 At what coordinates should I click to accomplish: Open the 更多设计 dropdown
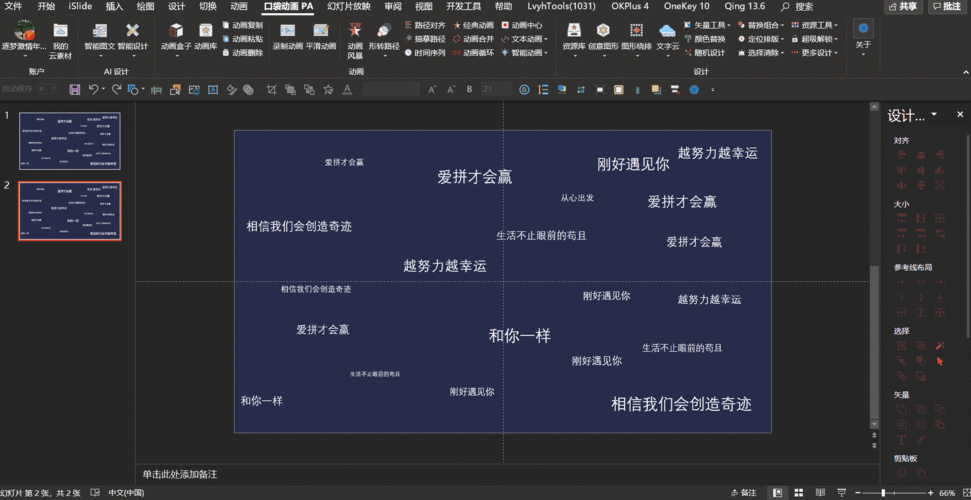pyautogui.click(x=814, y=53)
